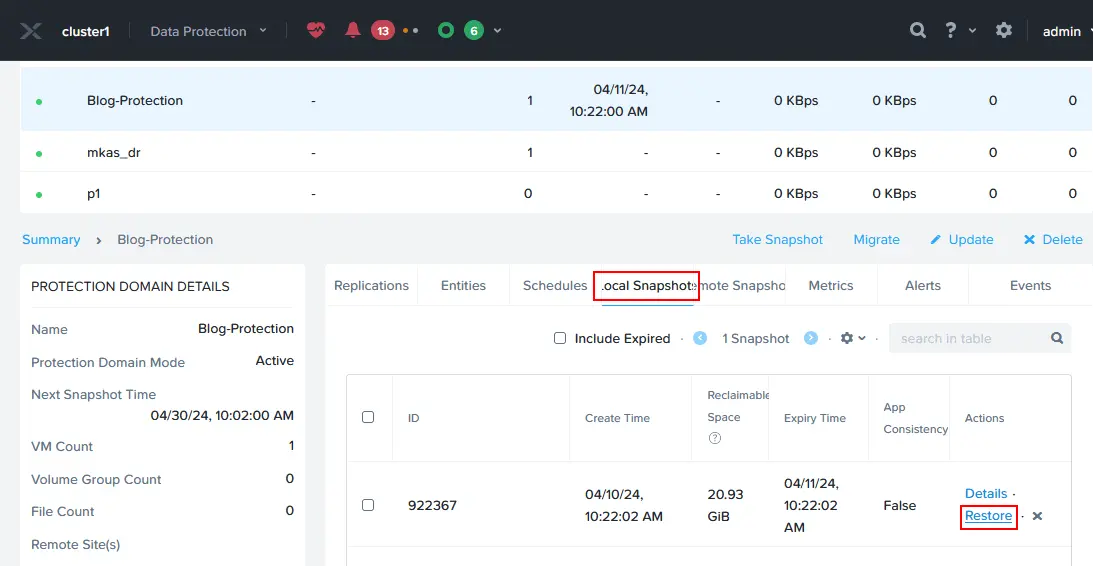Screen dimensions: 1093x566
Task: Click Blog-Protection in the breadcrumb
Action: click(x=165, y=239)
